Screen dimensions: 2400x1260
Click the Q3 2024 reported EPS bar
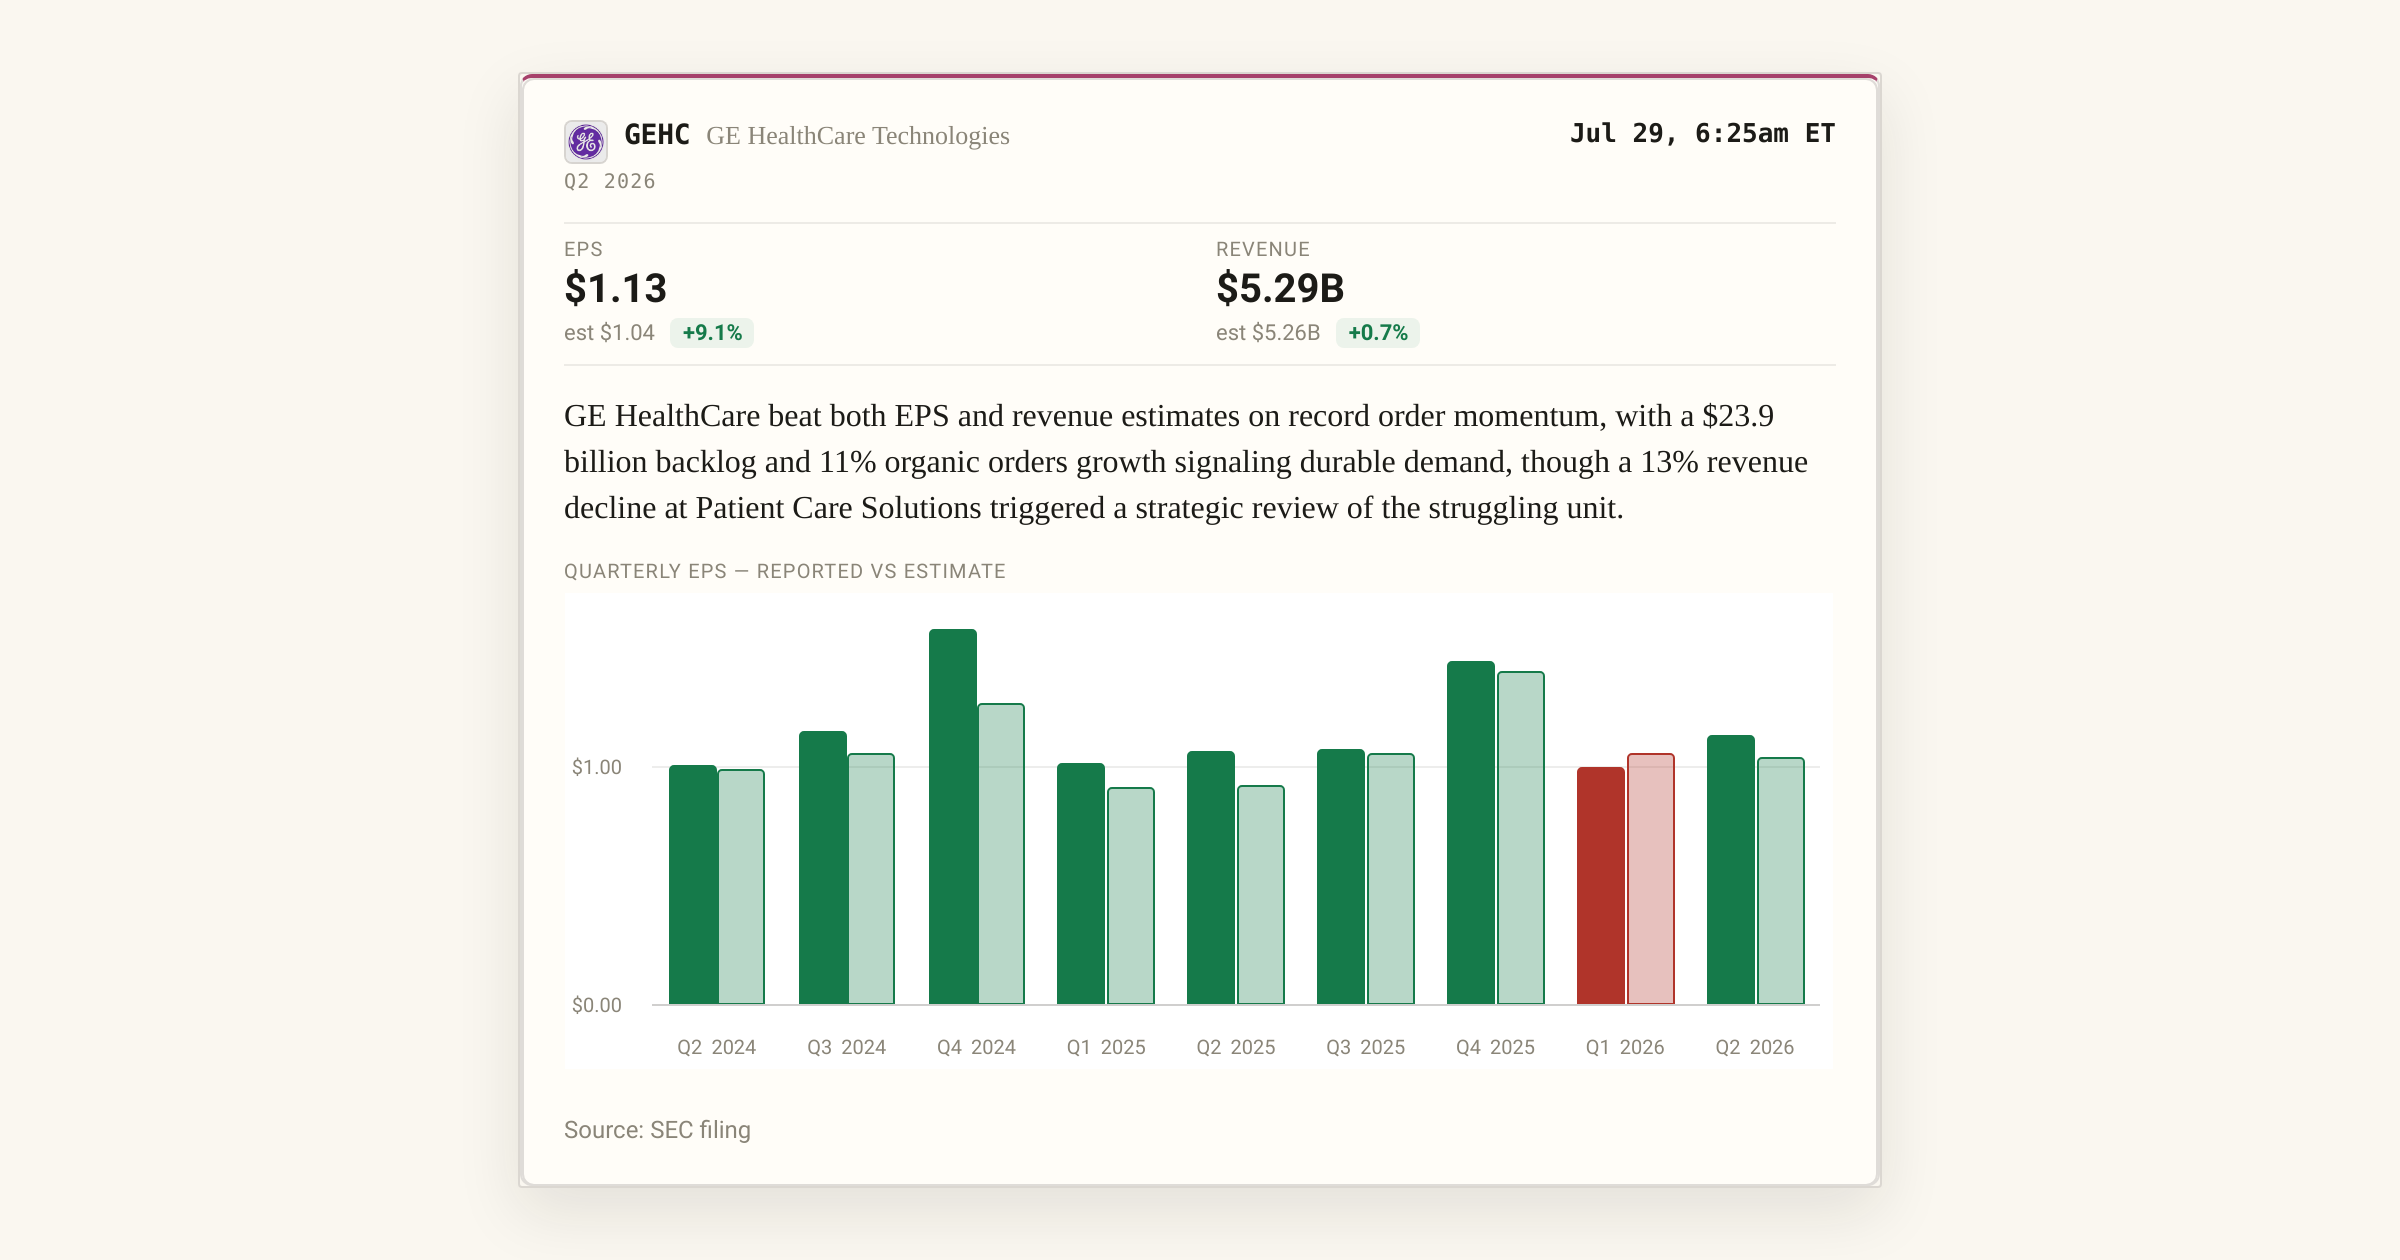point(823,868)
